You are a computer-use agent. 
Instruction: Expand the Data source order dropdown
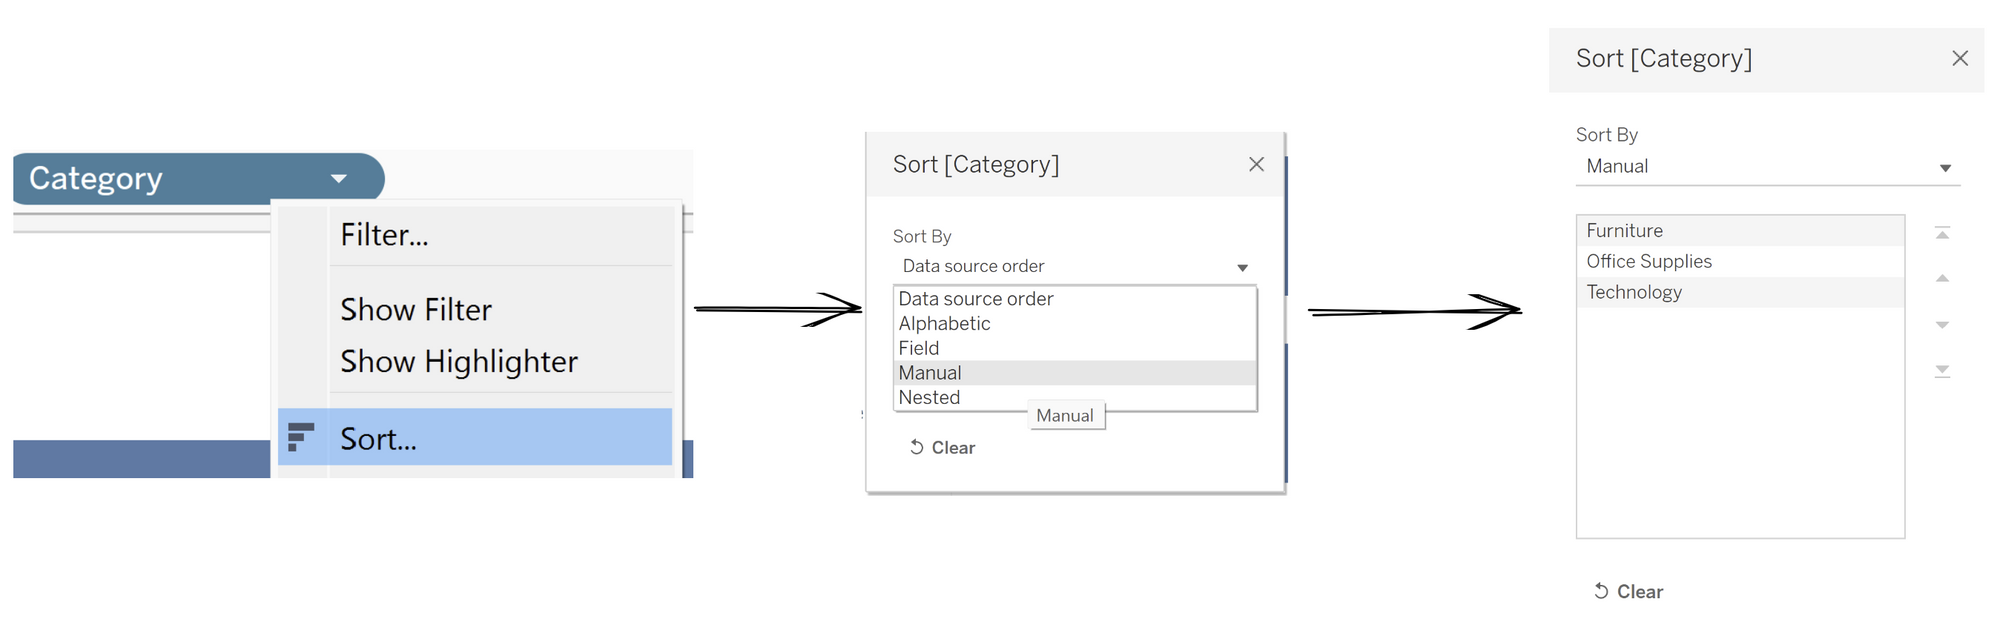click(1242, 267)
